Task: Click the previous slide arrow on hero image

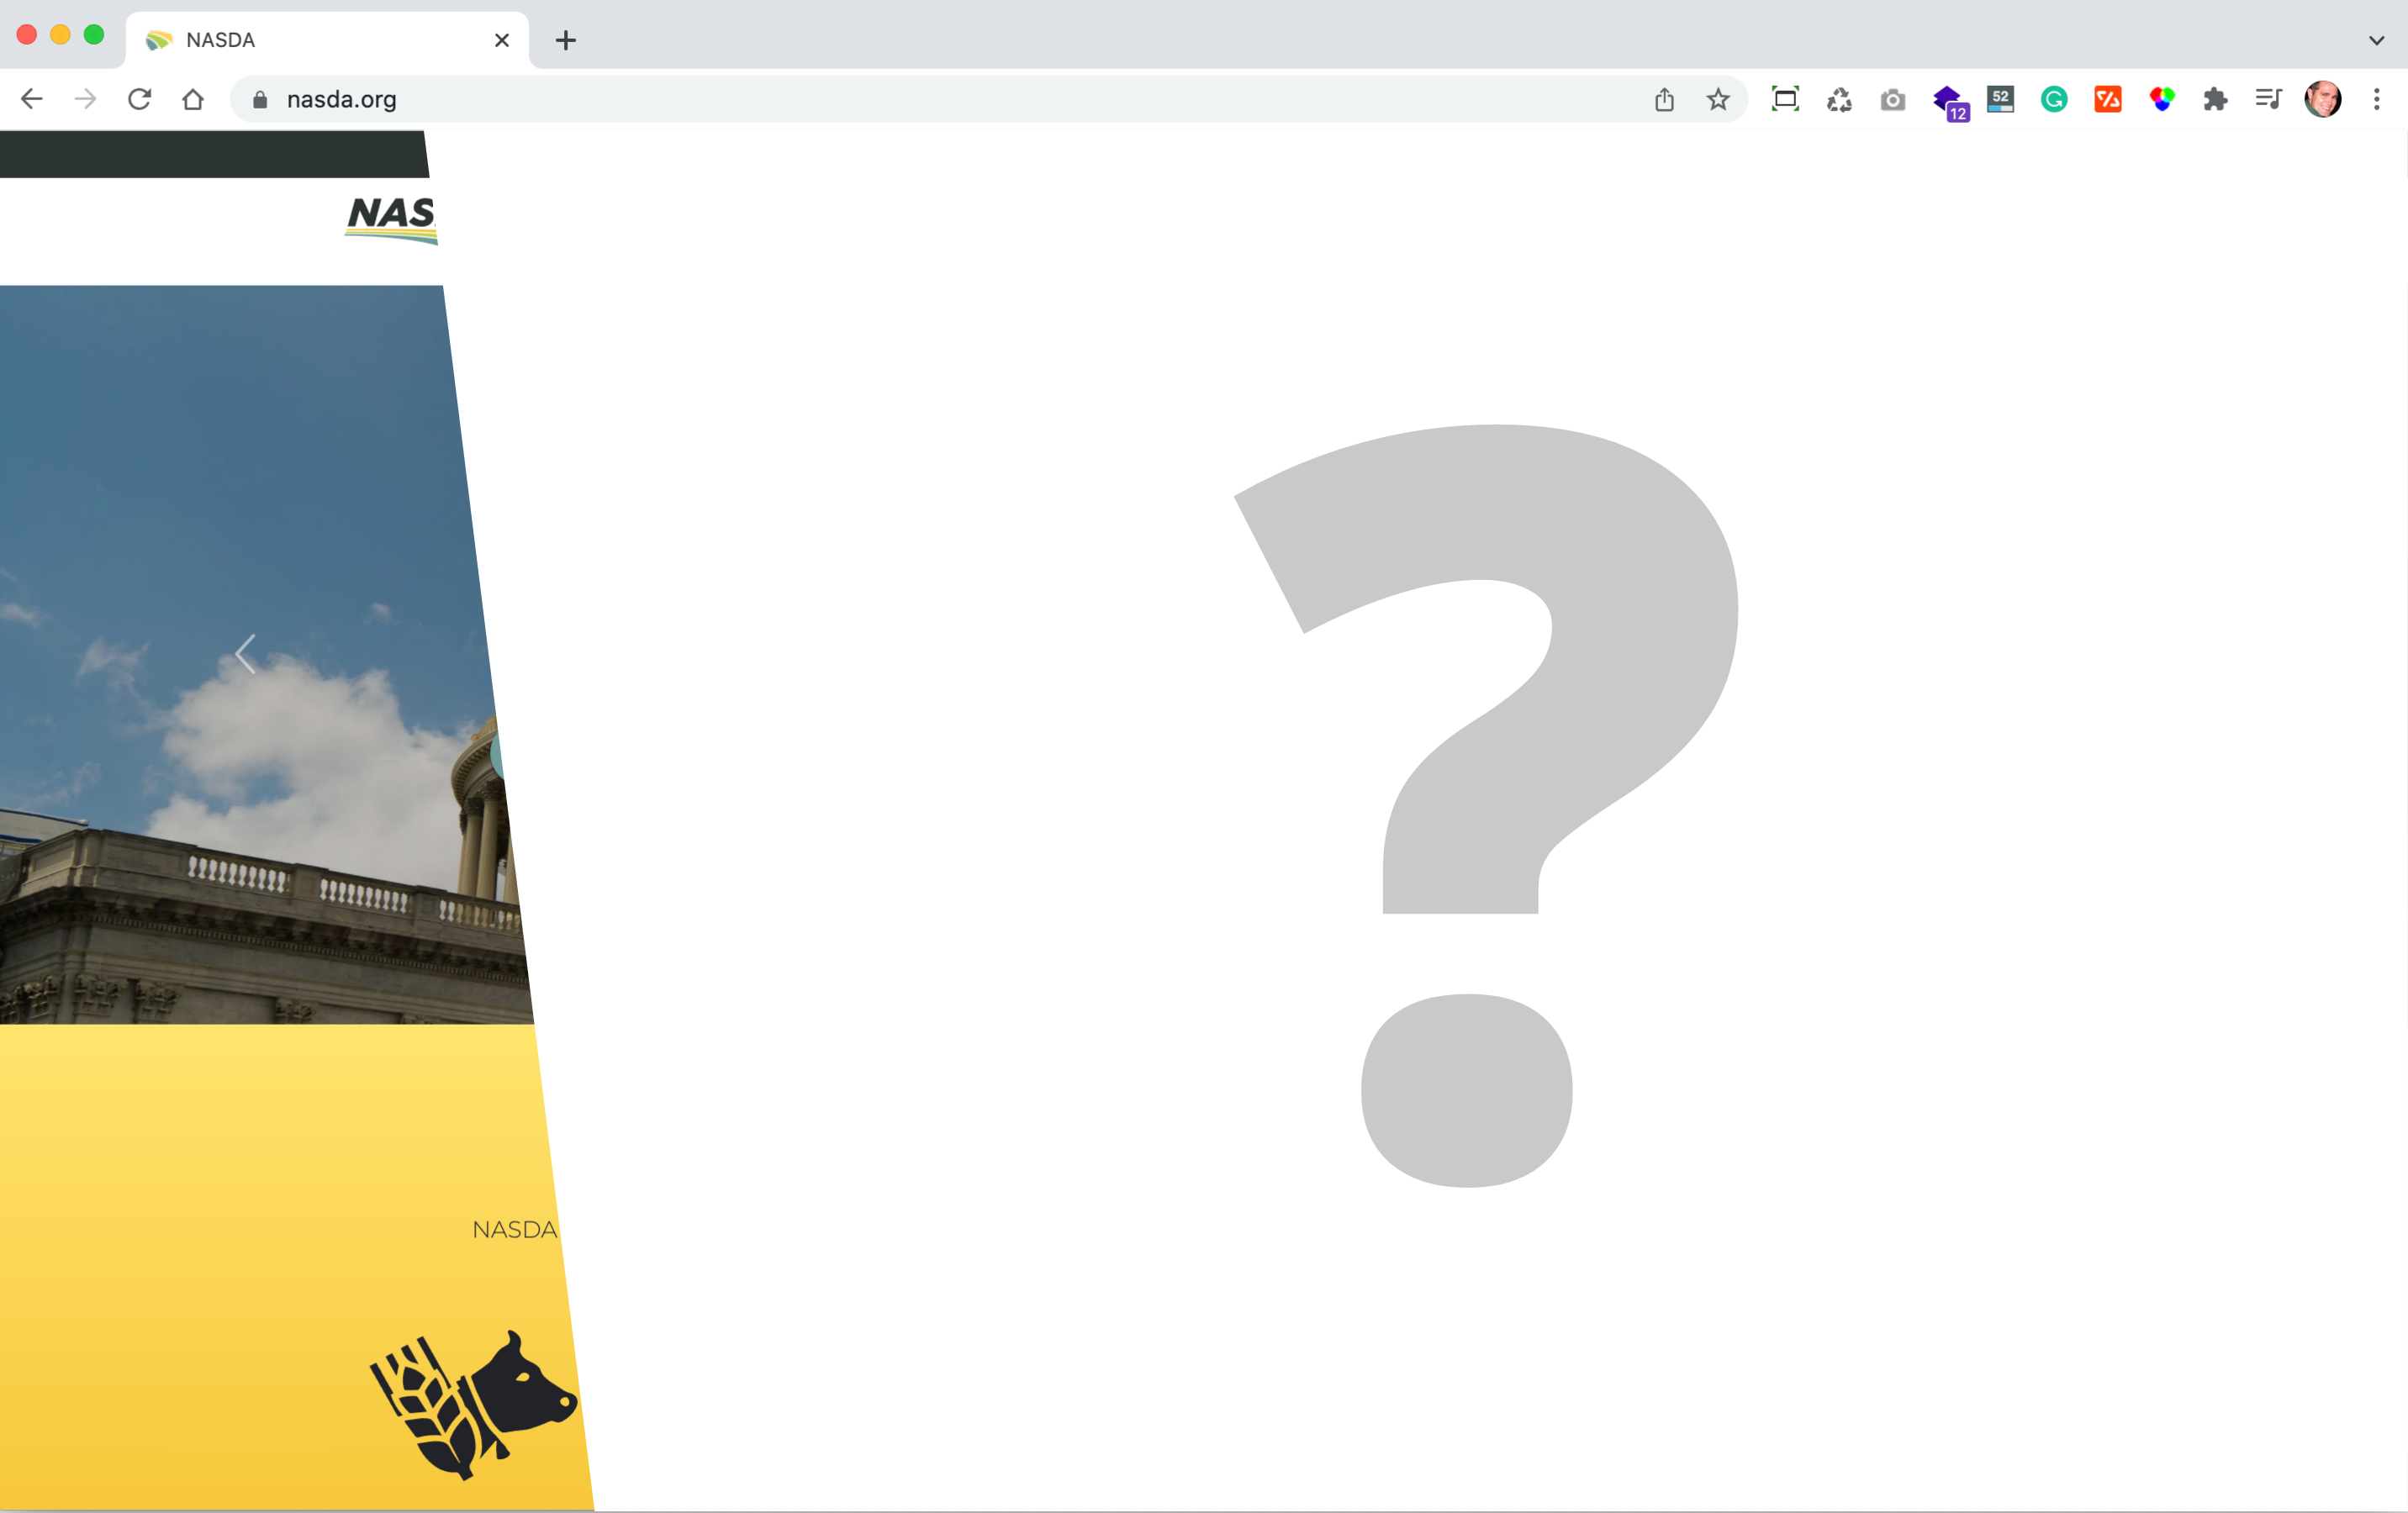Action: pos(246,654)
